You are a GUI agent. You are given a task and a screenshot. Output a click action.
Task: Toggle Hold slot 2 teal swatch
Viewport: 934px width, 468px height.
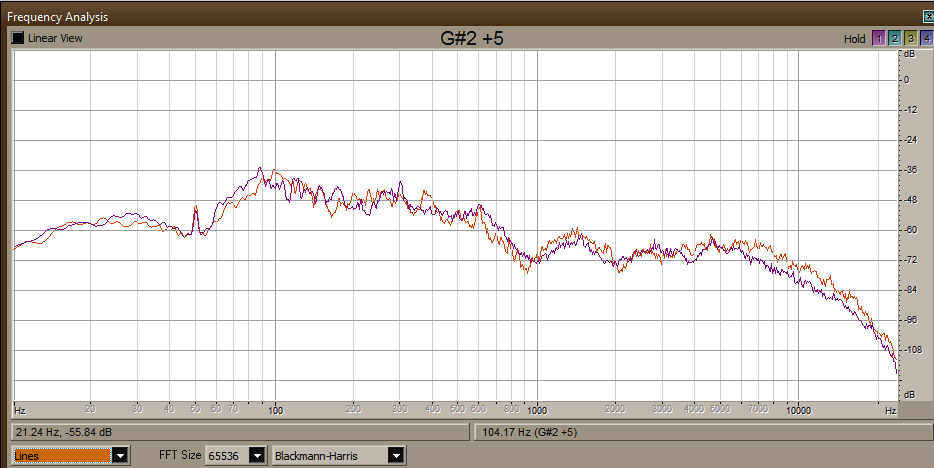tap(894, 39)
